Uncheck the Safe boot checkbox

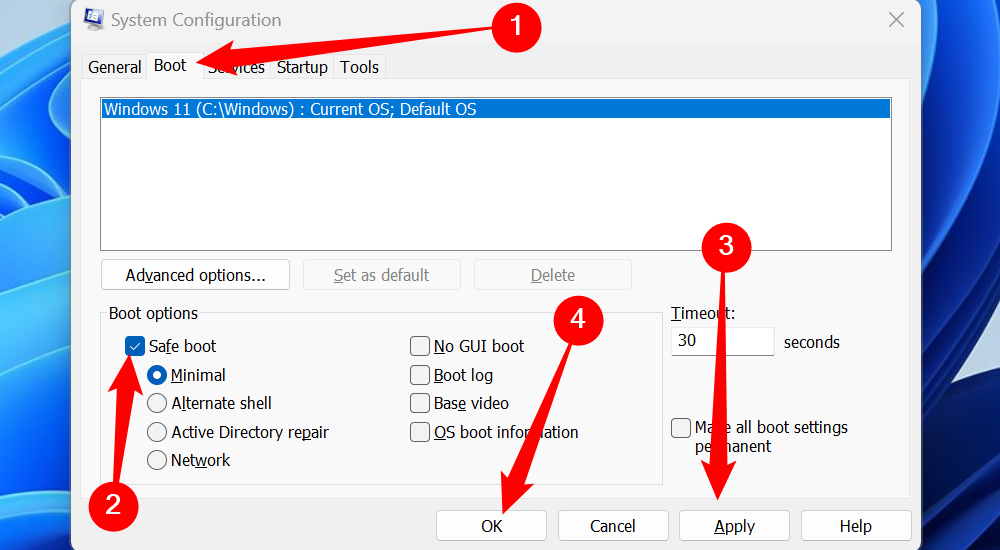click(135, 346)
